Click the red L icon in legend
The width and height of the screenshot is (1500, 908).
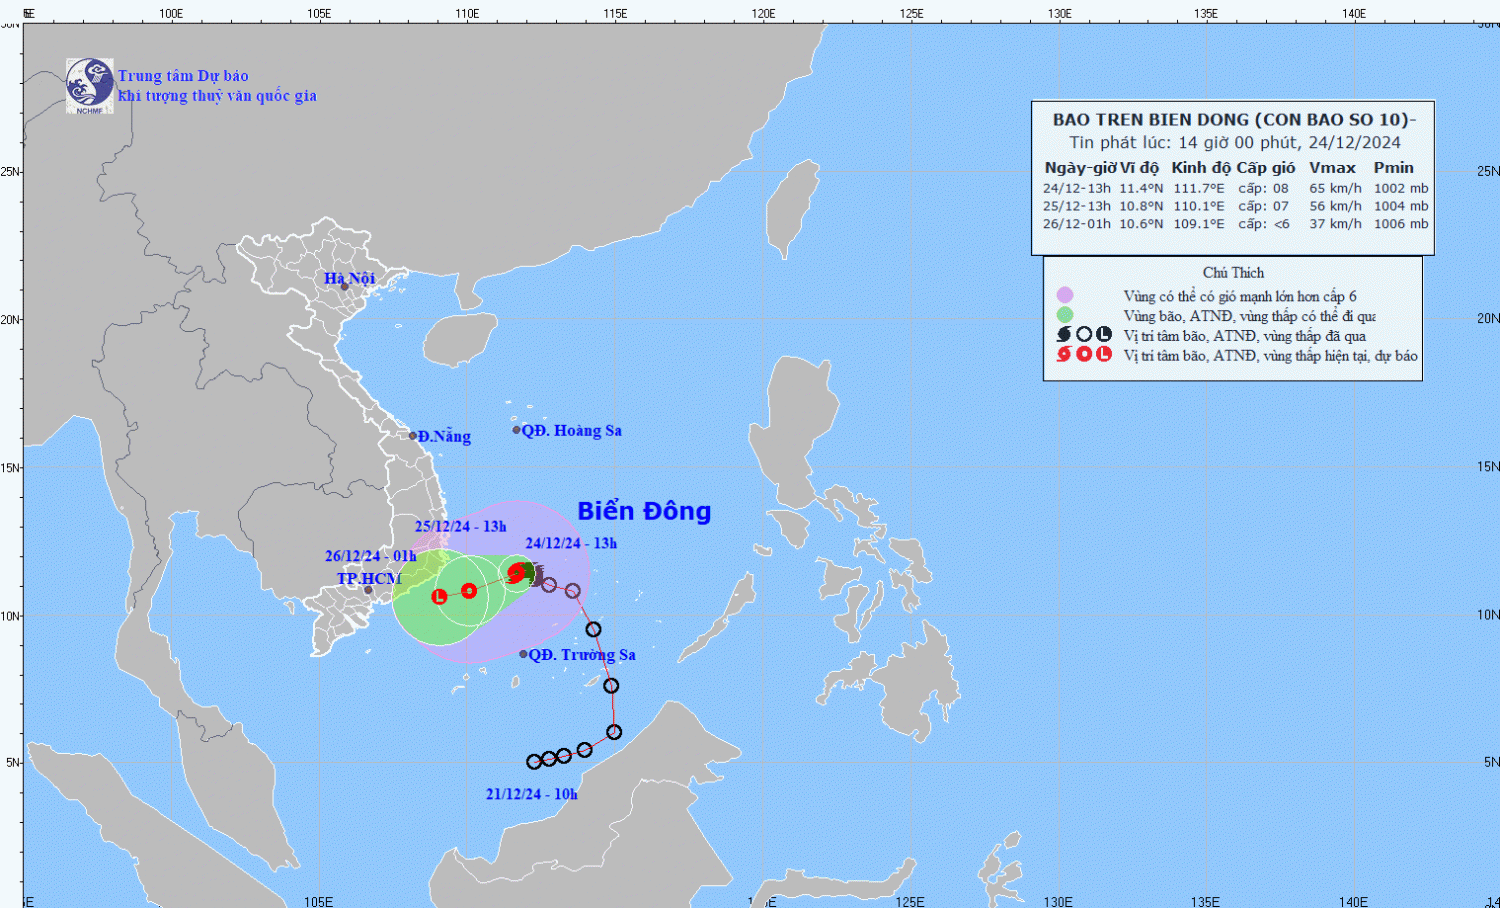1104,354
